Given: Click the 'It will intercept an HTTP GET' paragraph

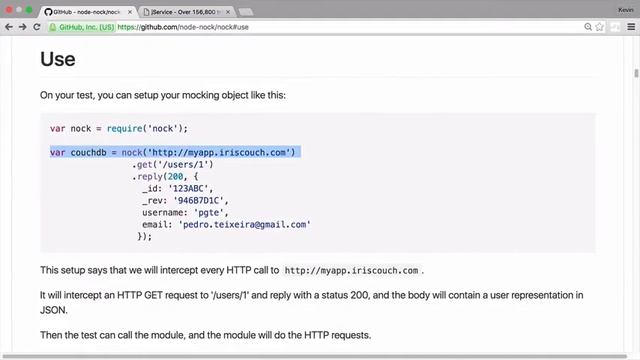Looking at the screenshot, I should (x=311, y=302).
